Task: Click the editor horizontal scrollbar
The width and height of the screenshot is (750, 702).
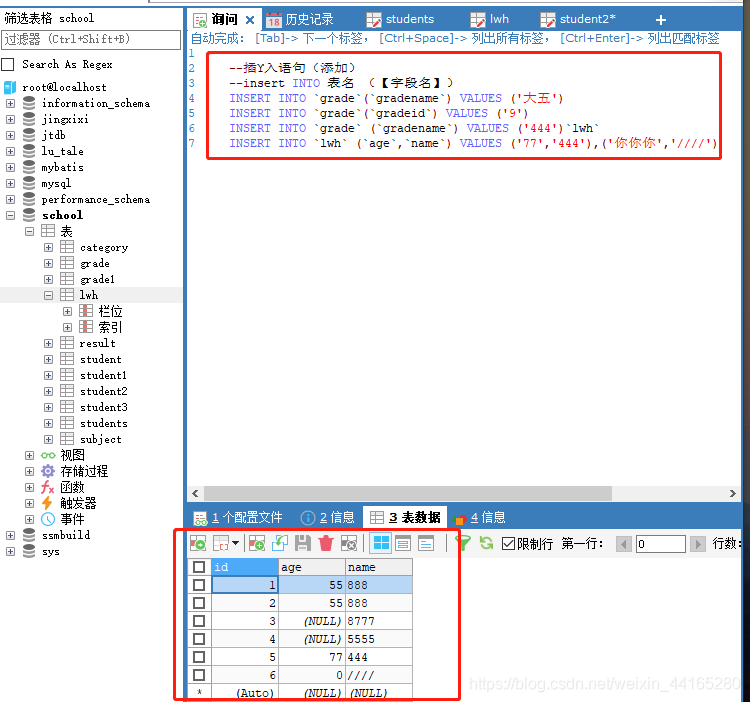Action: [x=408, y=493]
